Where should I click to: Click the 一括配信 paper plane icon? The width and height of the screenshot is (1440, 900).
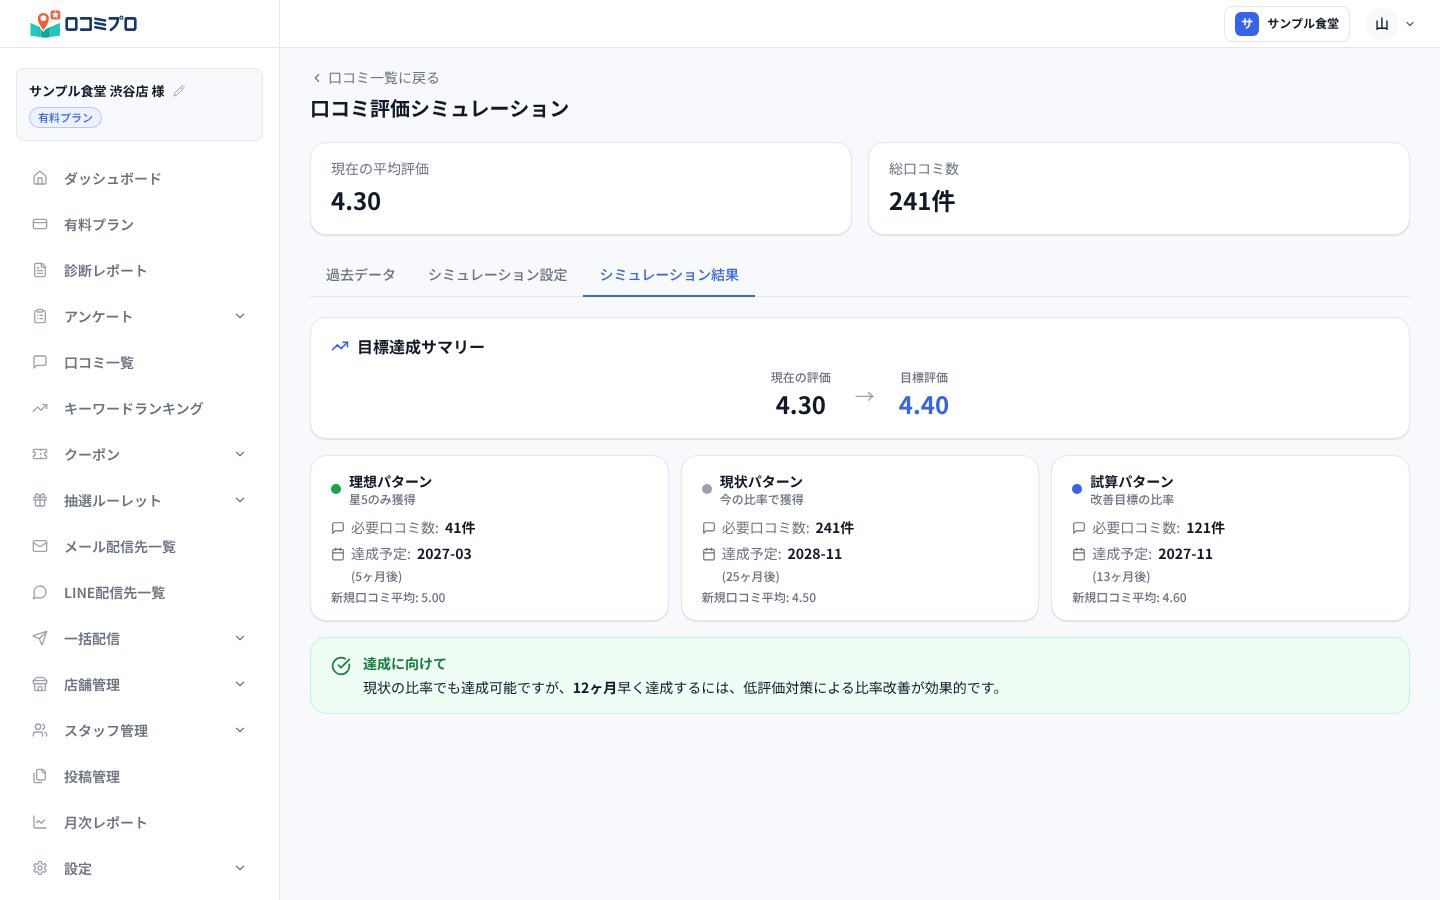tap(40, 638)
